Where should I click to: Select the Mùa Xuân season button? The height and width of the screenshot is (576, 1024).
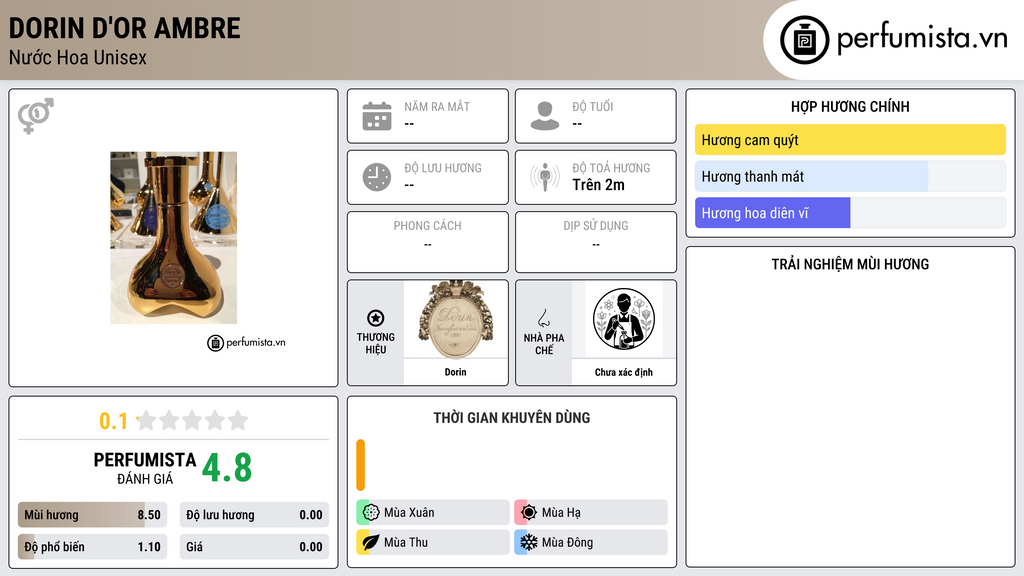coord(433,513)
